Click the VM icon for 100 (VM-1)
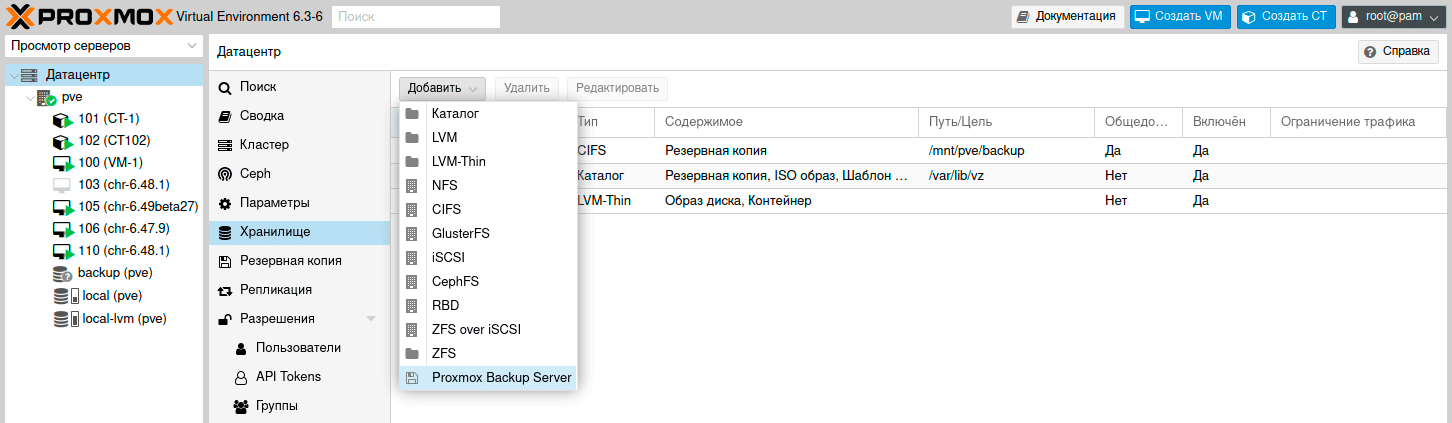This screenshot has height=423, width=1452. 62,163
